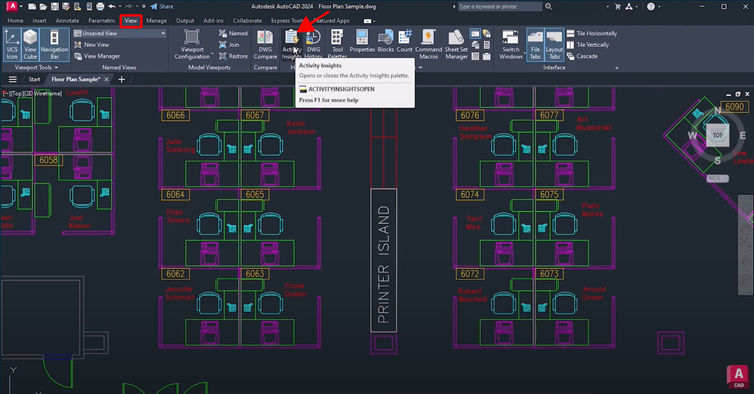
Task: Switch to the Collaborate ribbon tab
Action: 247,21
